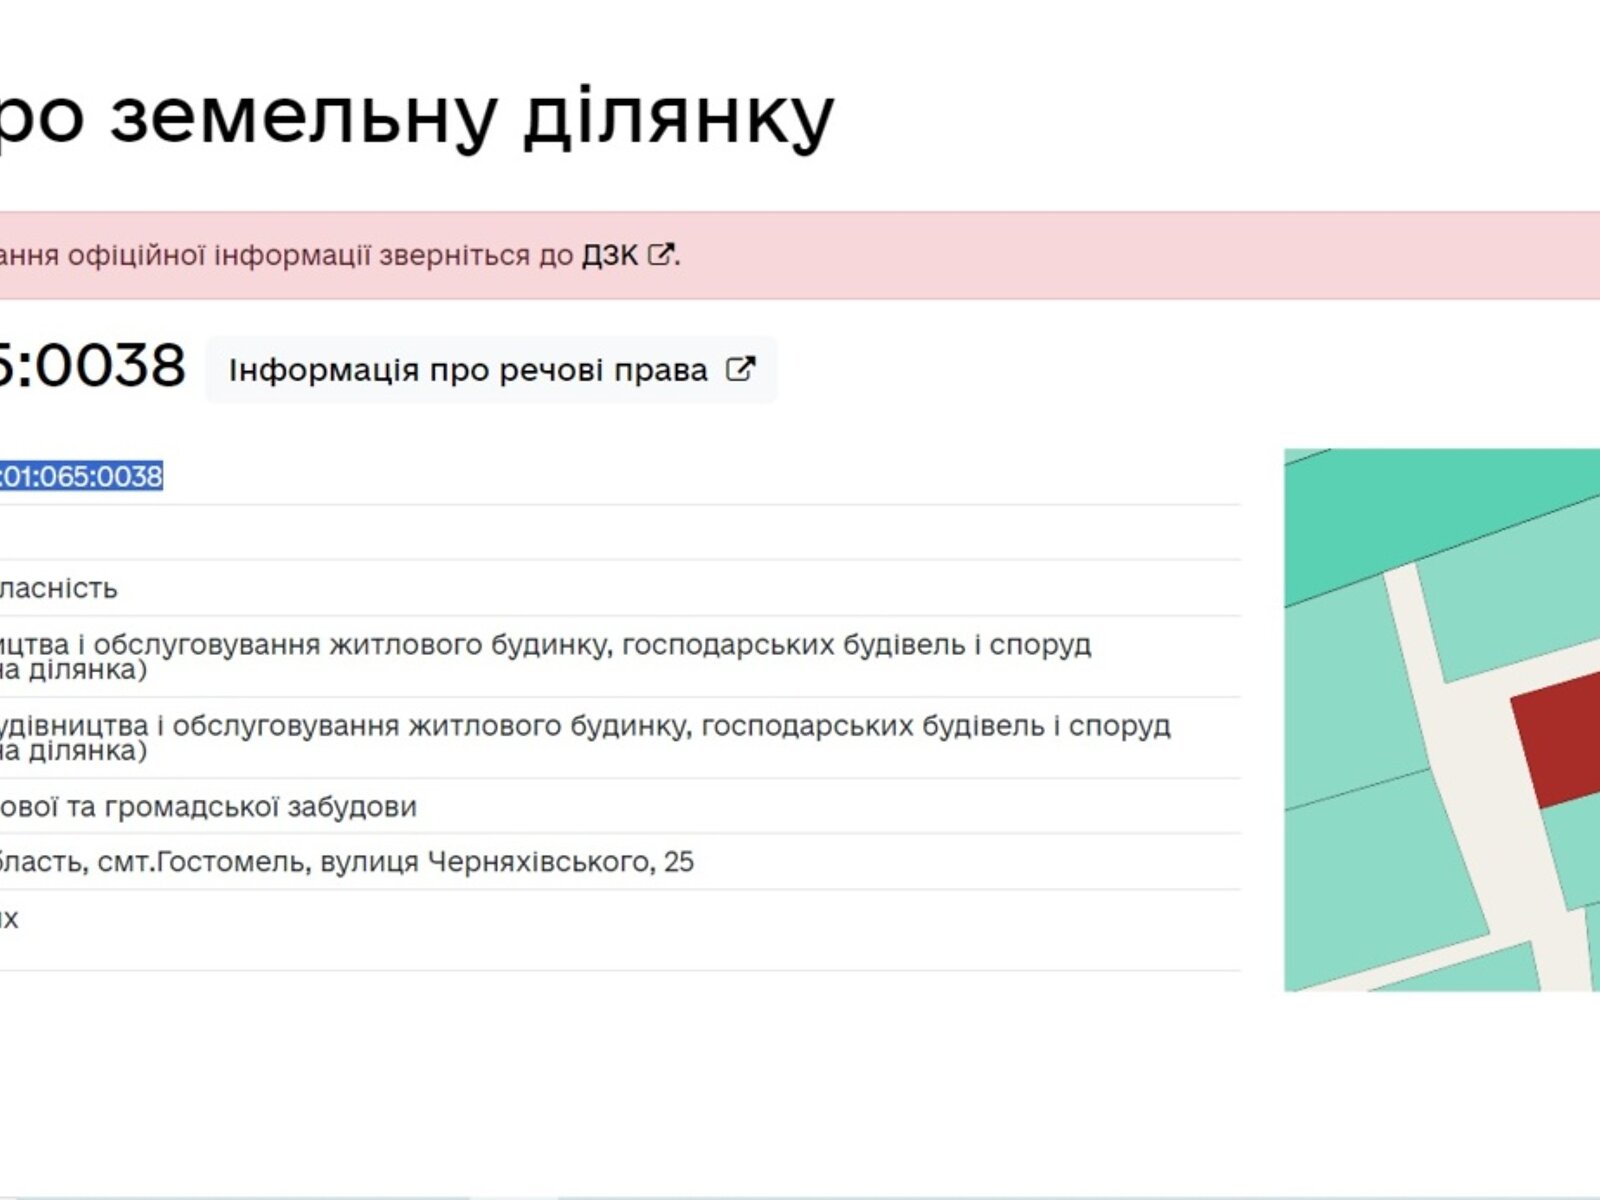
Task: Click address 'смт.Гостомель, вулиця Черняхівського, 25'
Action: [395, 862]
